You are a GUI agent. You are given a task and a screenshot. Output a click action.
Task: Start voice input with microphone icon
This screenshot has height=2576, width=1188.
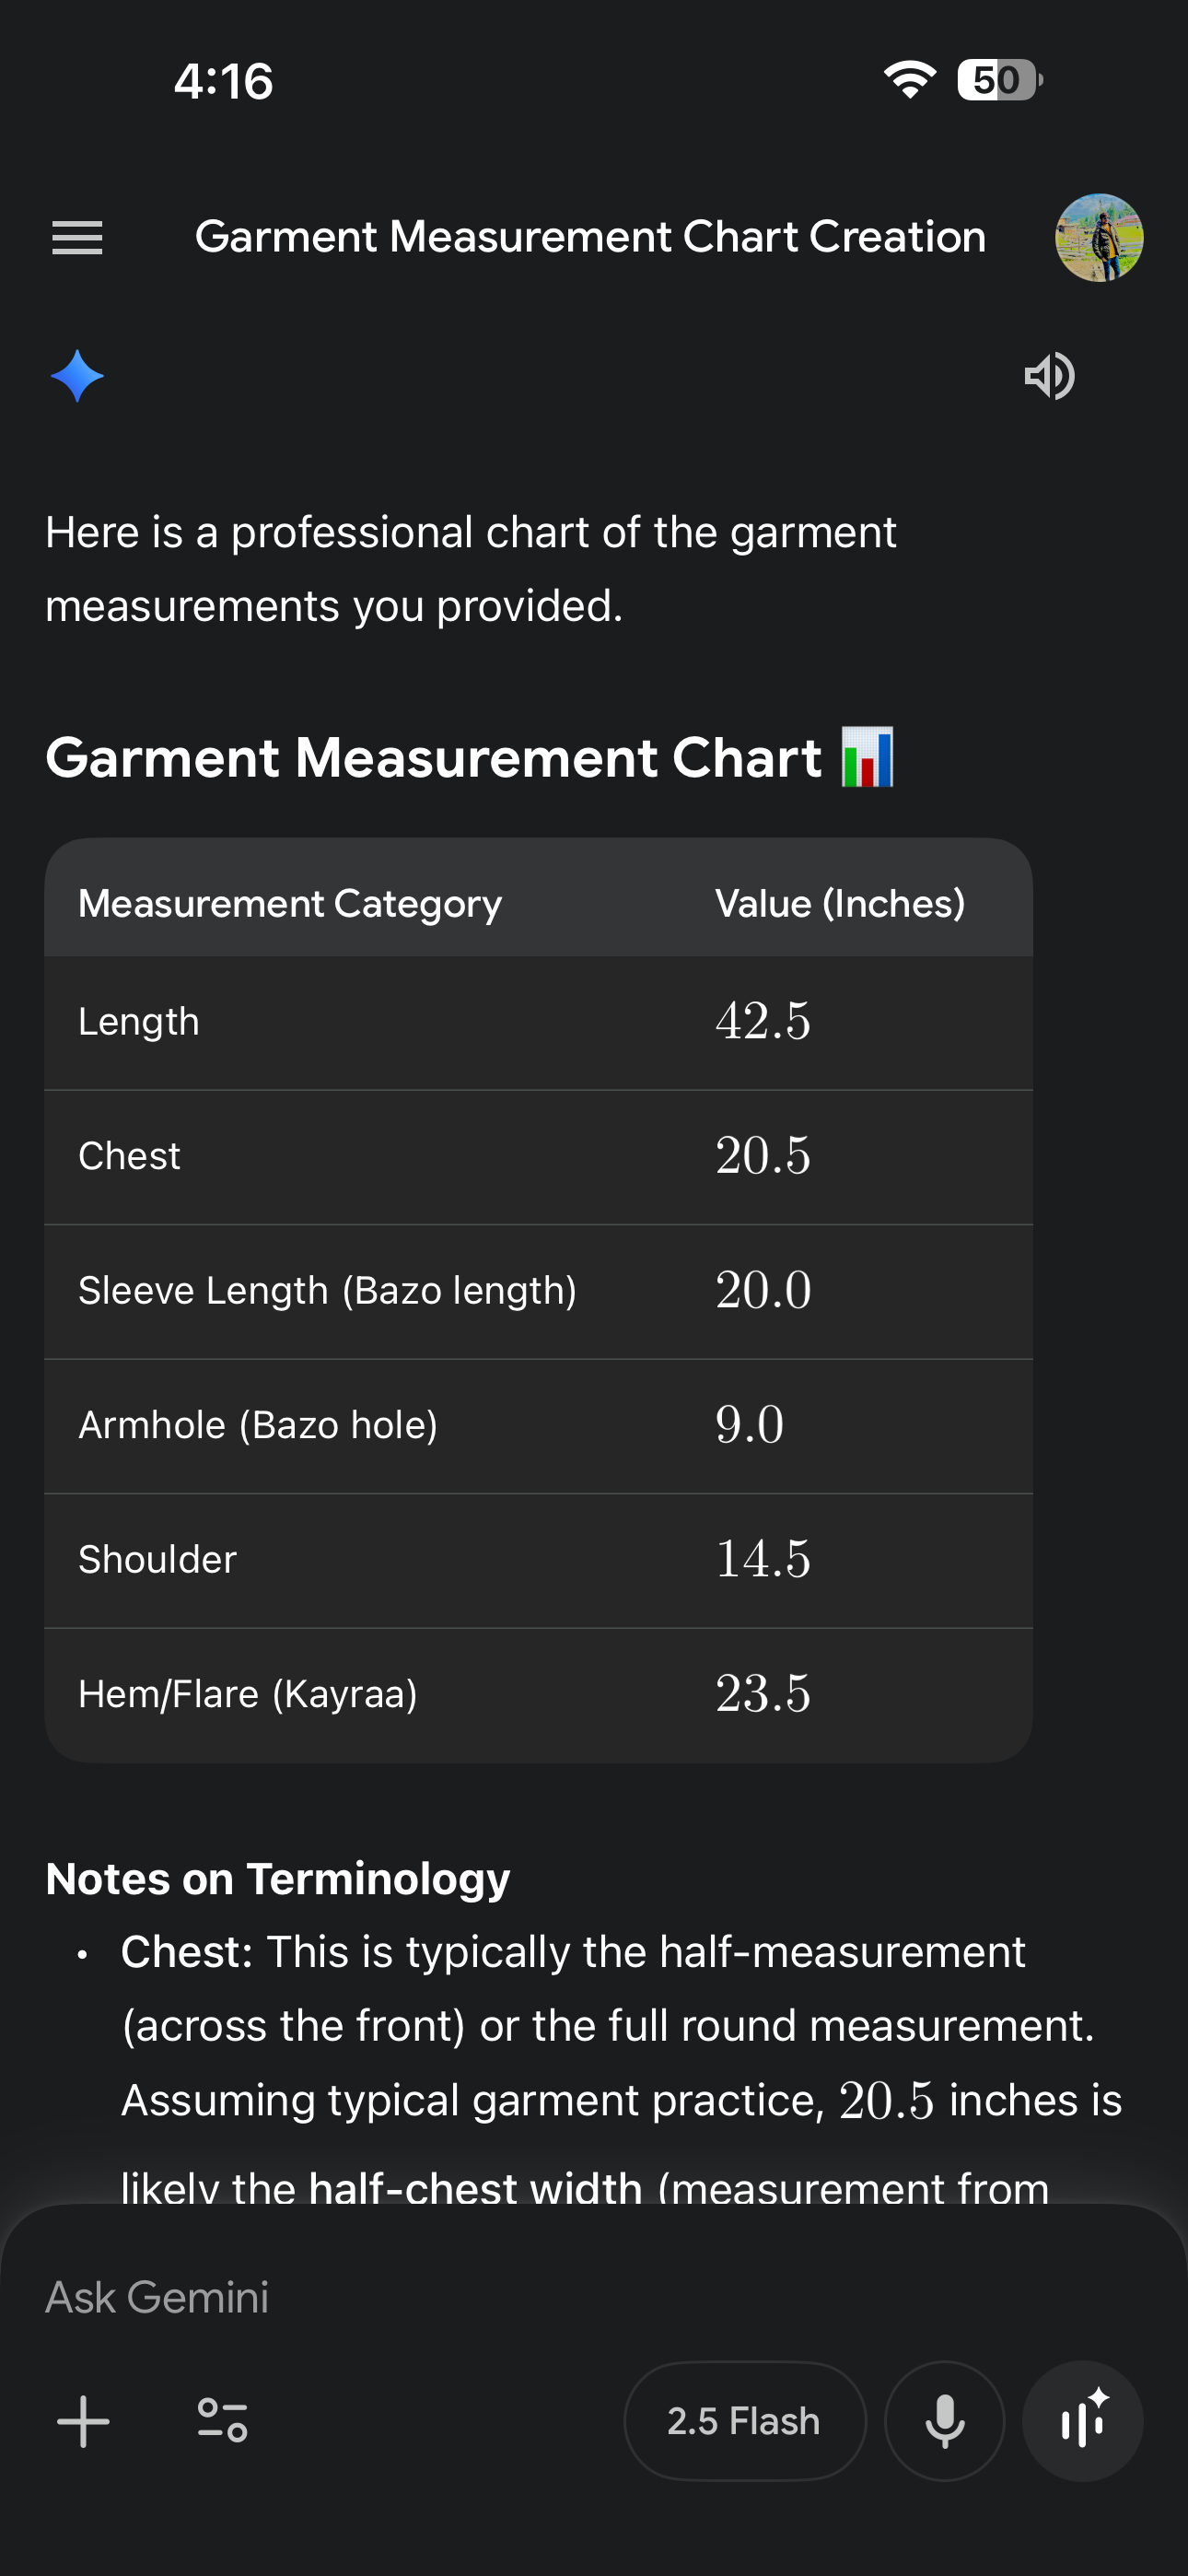coord(944,2421)
